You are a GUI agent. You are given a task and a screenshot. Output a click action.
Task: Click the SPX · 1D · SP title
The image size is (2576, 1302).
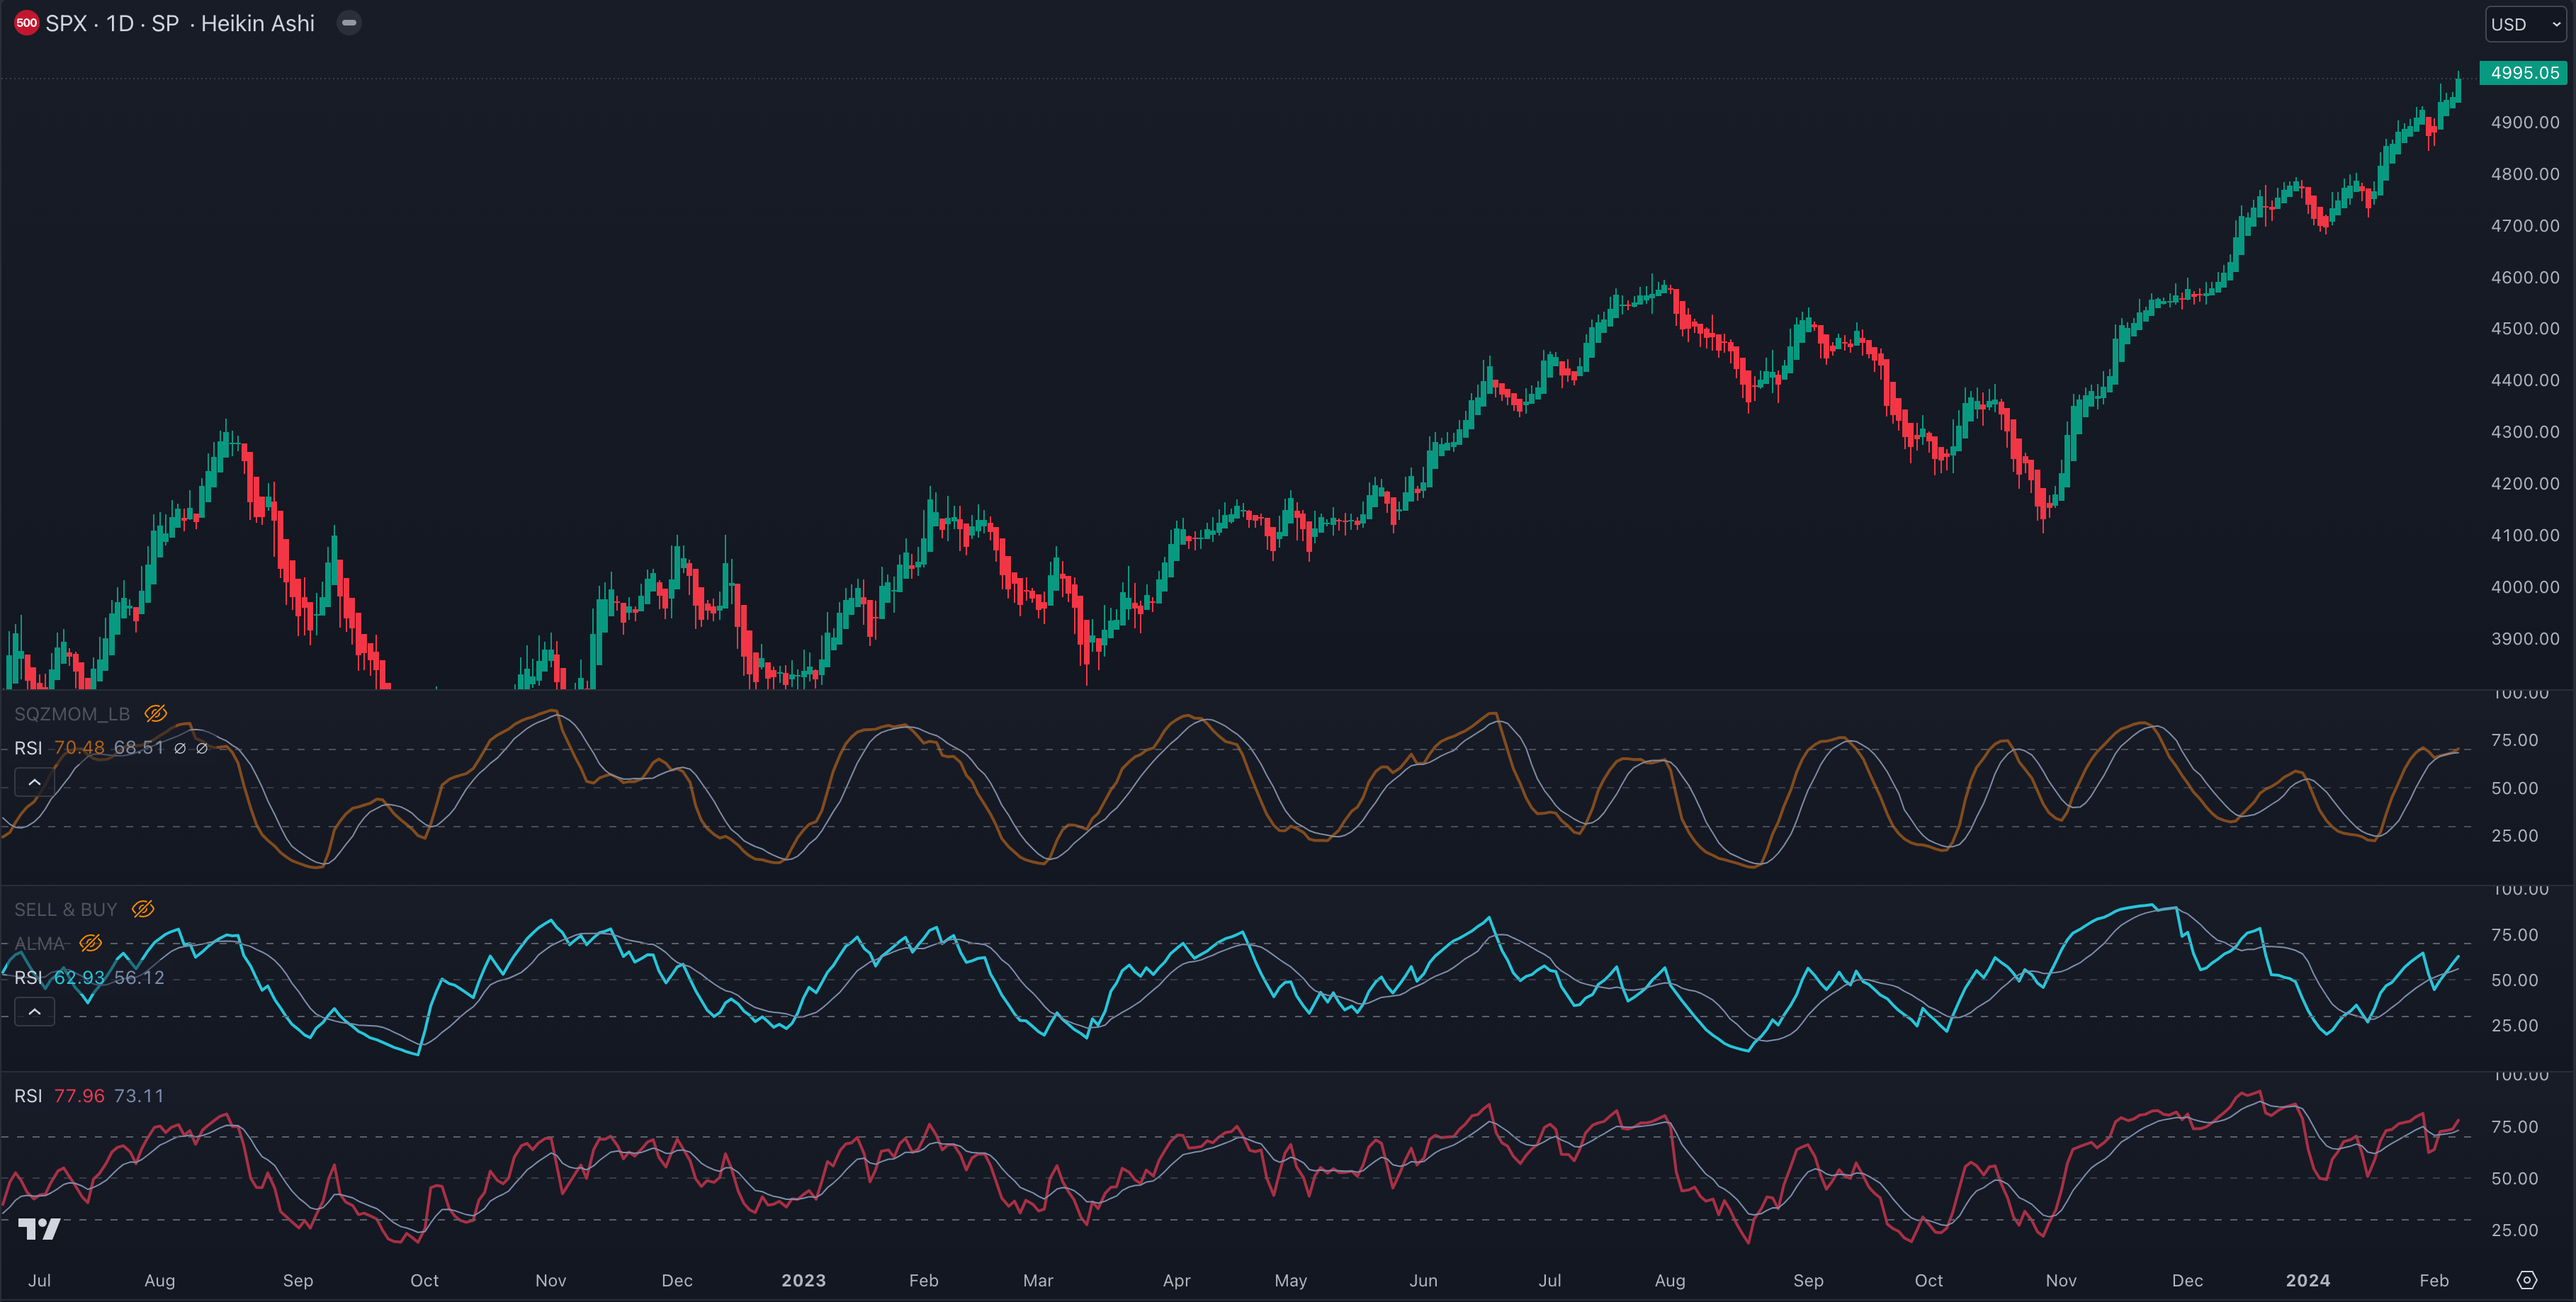pyautogui.click(x=112, y=23)
